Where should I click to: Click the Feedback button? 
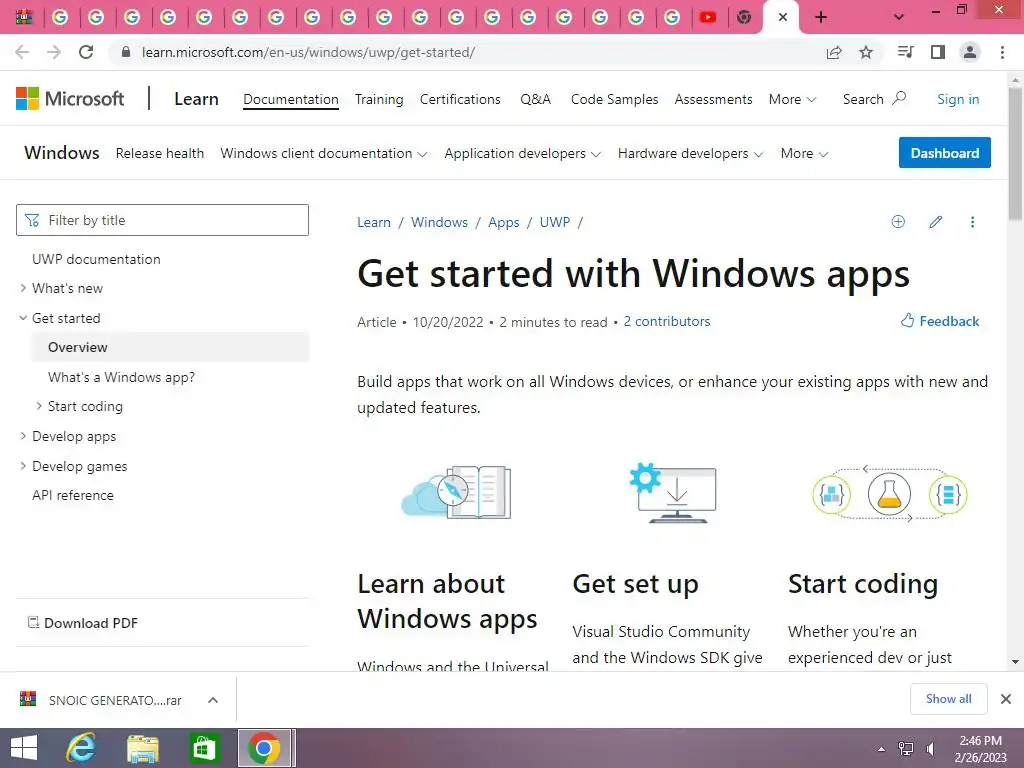point(940,321)
